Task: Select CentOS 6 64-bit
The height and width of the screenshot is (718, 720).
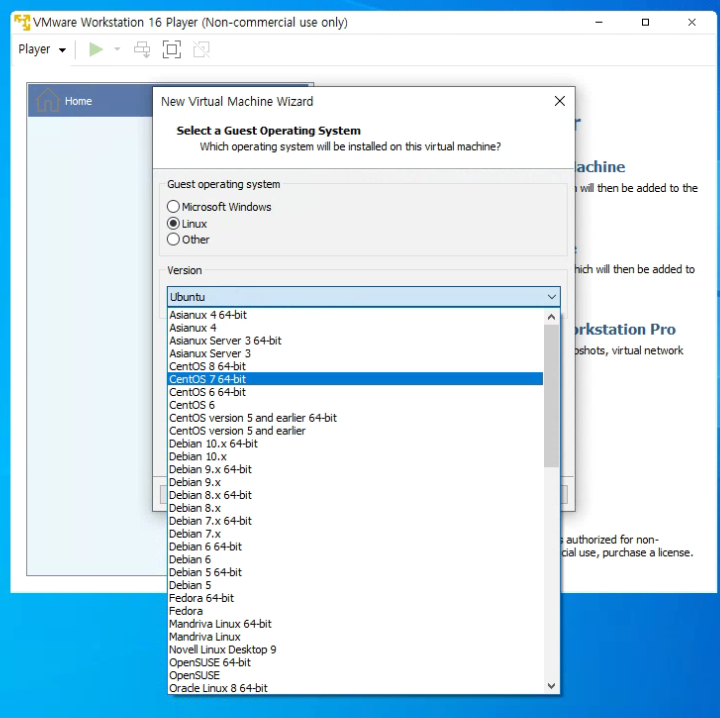Action: pyautogui.click(x=355, y=392)
